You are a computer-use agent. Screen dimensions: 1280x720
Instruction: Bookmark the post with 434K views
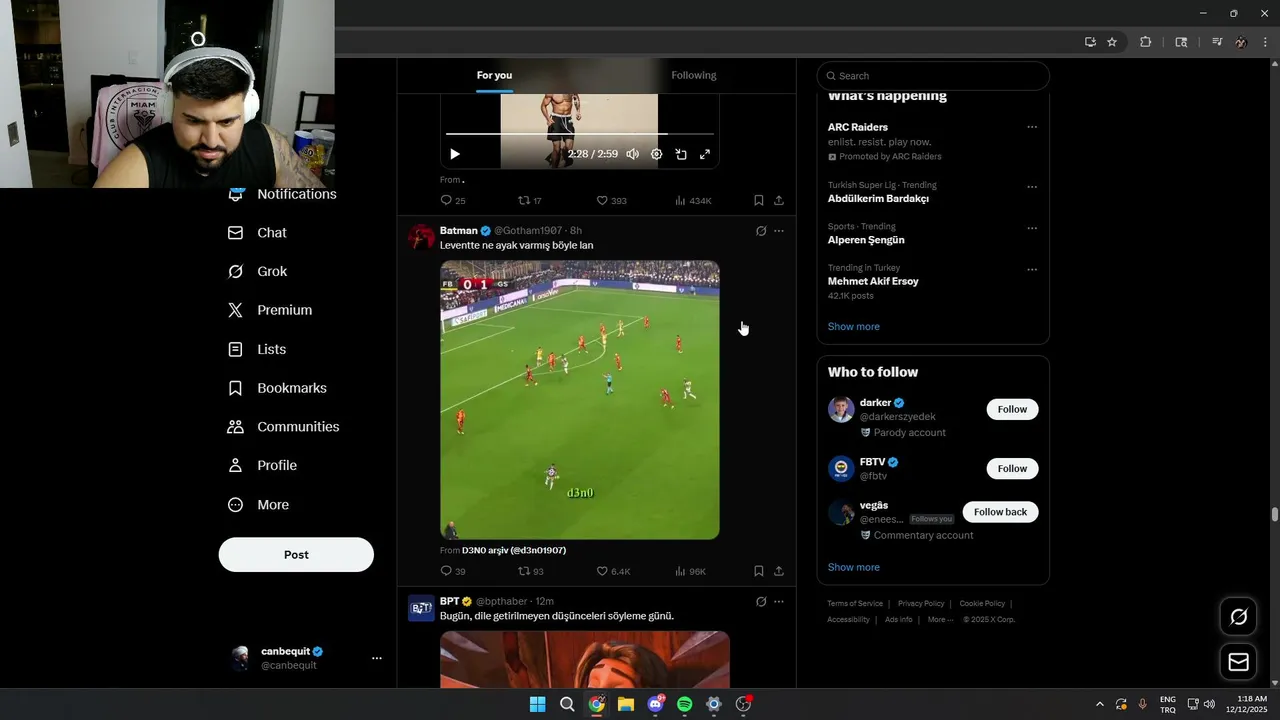coord(759,201)
